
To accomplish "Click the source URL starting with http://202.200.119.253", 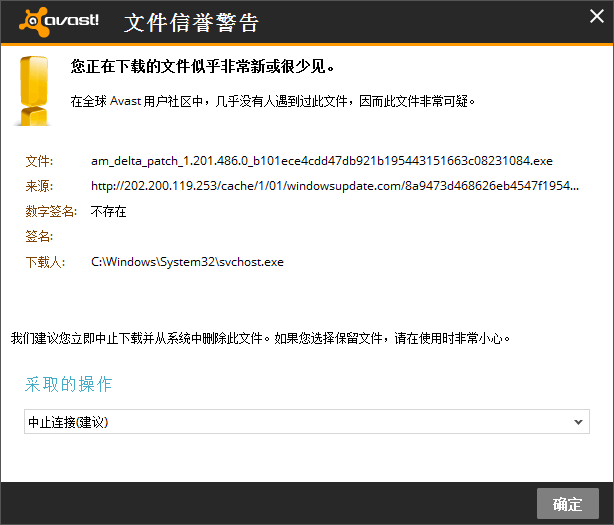I will [x=335, y=186].
